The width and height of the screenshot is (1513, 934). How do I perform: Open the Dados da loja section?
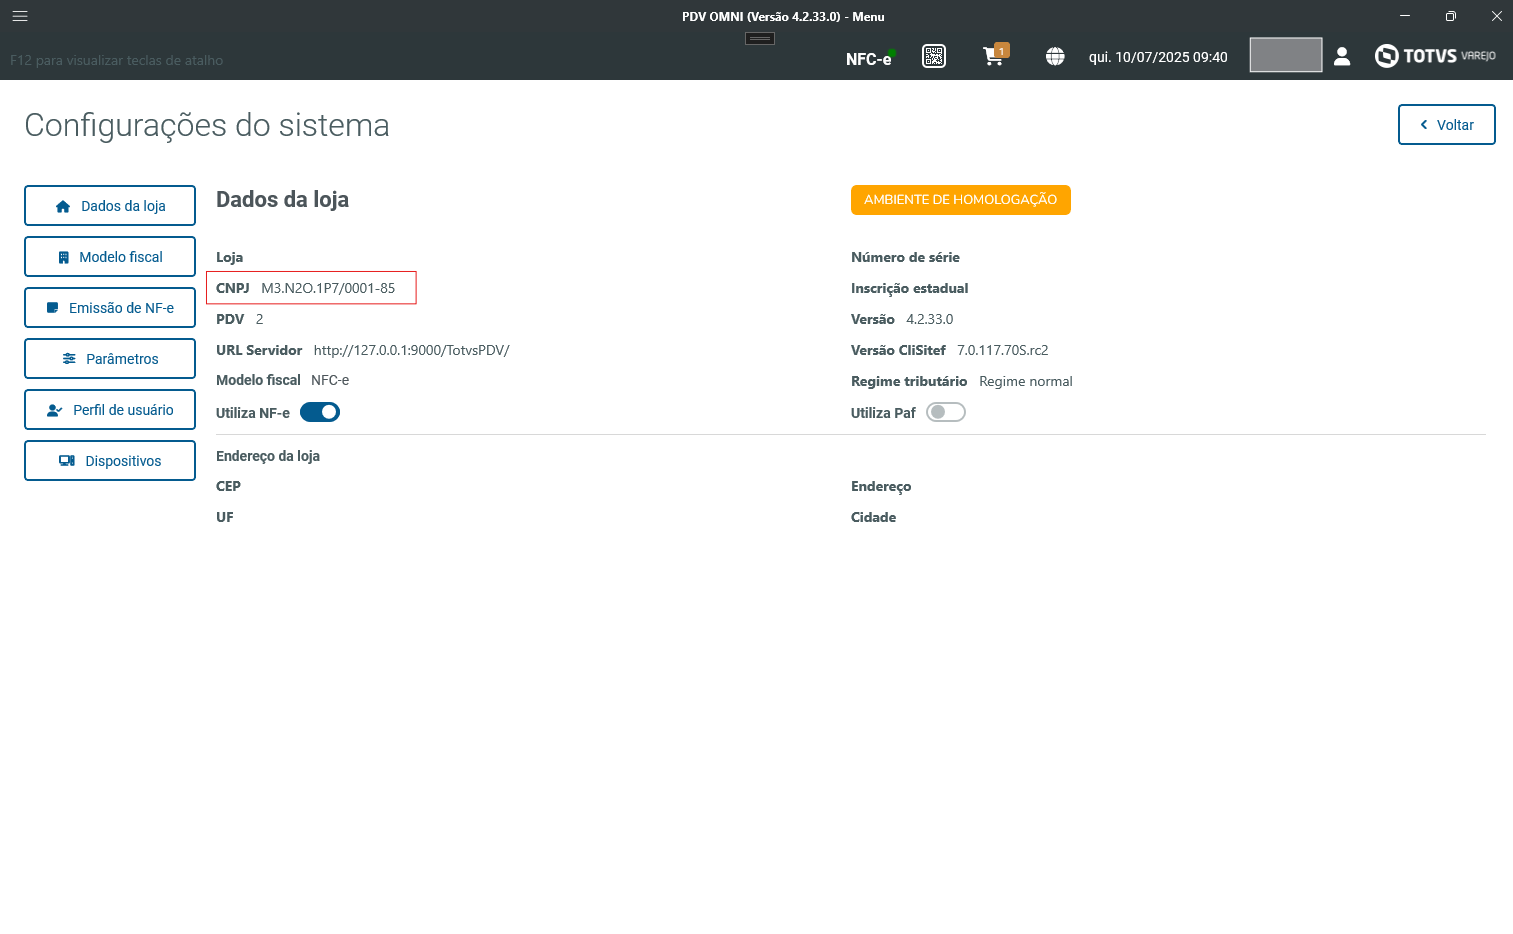coord(110,206)
